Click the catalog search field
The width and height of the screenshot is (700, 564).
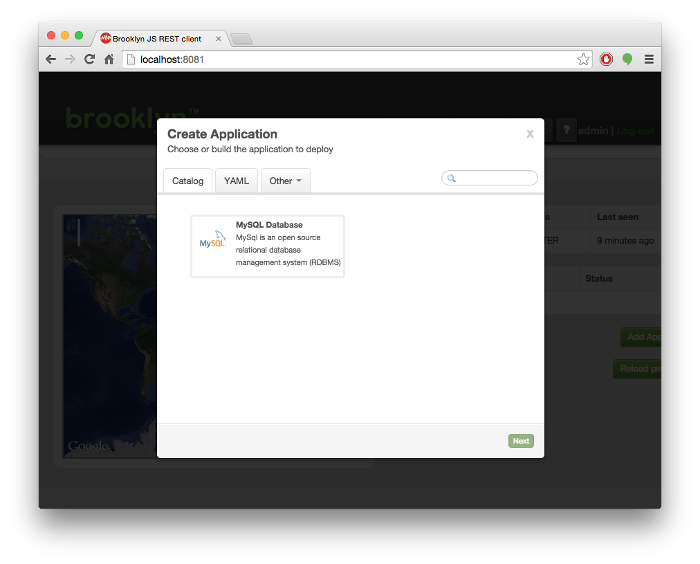pos(494,178)
